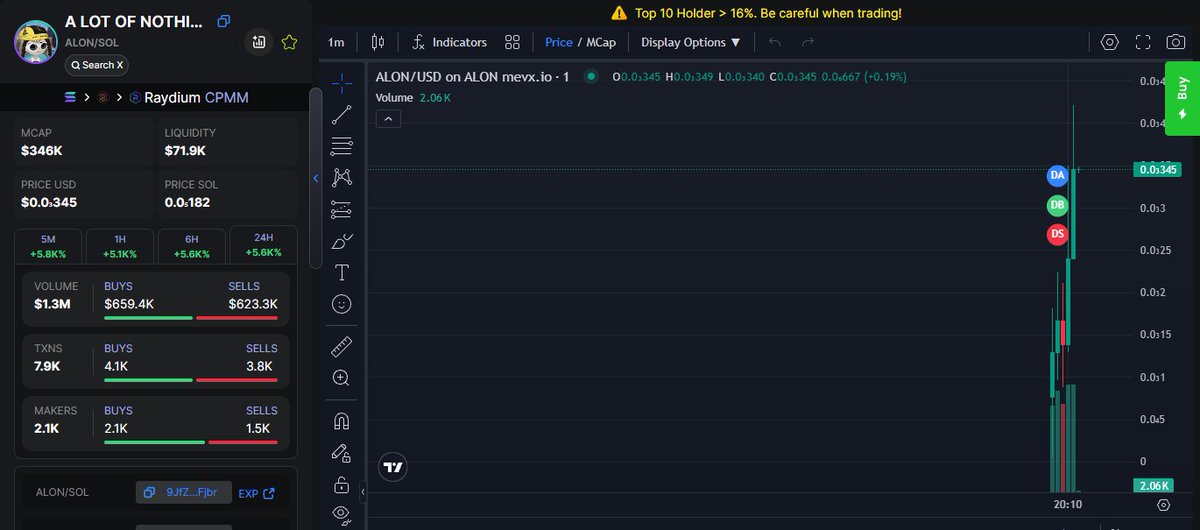
Task: Click the Search X button
Action: tap(97, 65)
